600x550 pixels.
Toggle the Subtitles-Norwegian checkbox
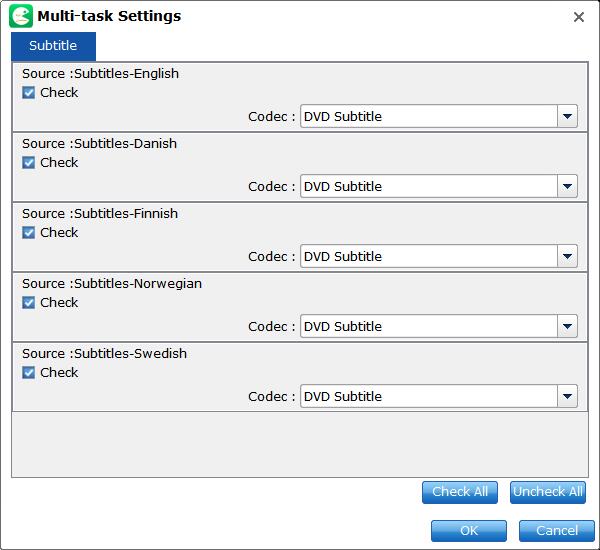tap(28, 302)
